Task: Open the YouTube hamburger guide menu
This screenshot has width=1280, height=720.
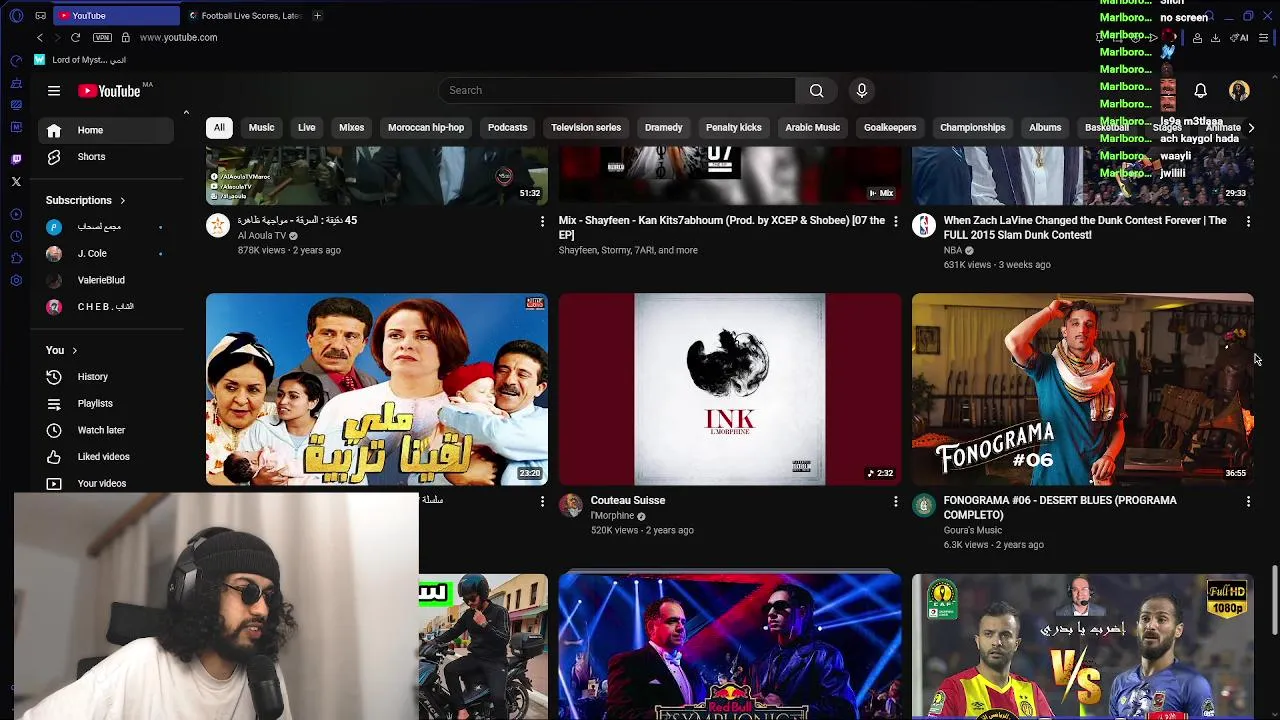Action: (x=54, y=91)
